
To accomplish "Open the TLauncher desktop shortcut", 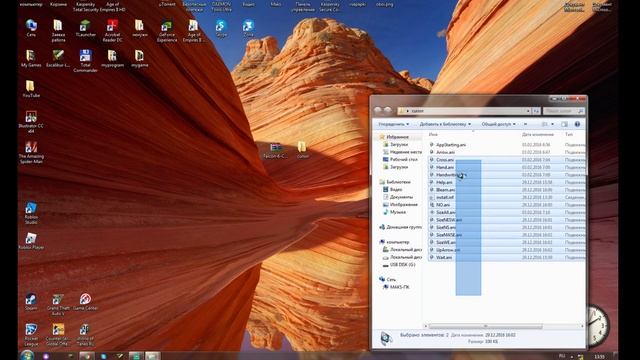I will pyautogui.click(x=85, y=28).
